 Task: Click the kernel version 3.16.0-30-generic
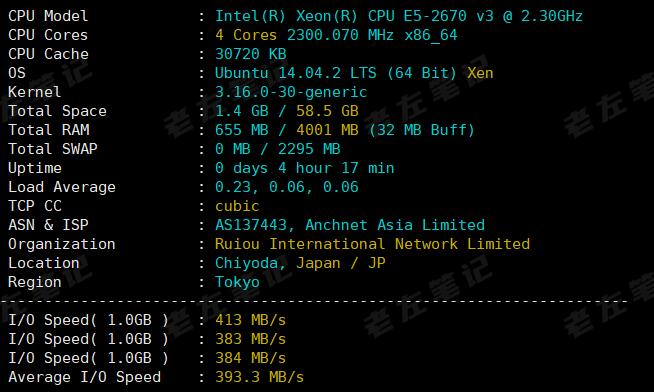pos(291,92)
